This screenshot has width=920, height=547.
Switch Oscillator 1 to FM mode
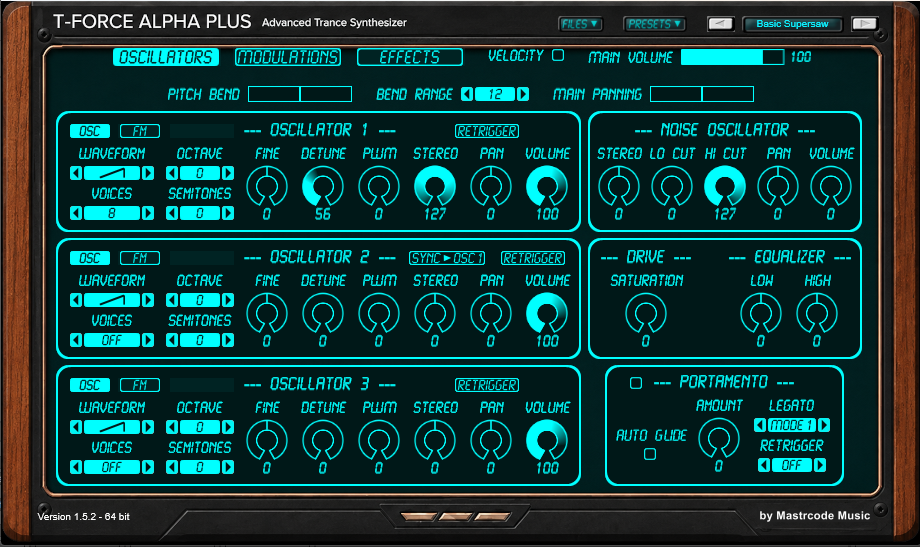pyautogui.click(x=140, y=131)
